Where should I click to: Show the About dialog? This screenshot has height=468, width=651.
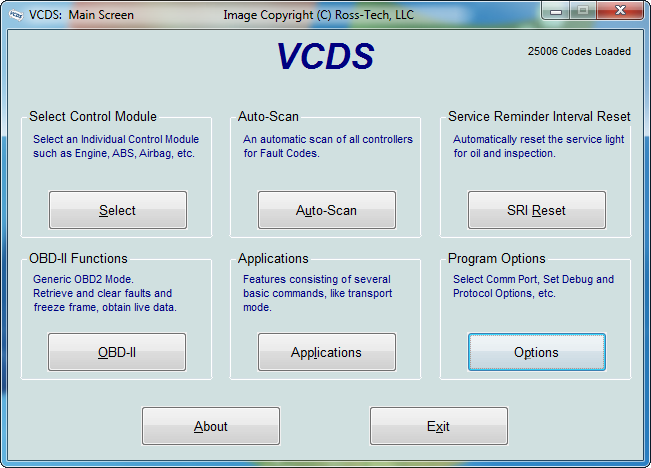(x=211, y=426)
